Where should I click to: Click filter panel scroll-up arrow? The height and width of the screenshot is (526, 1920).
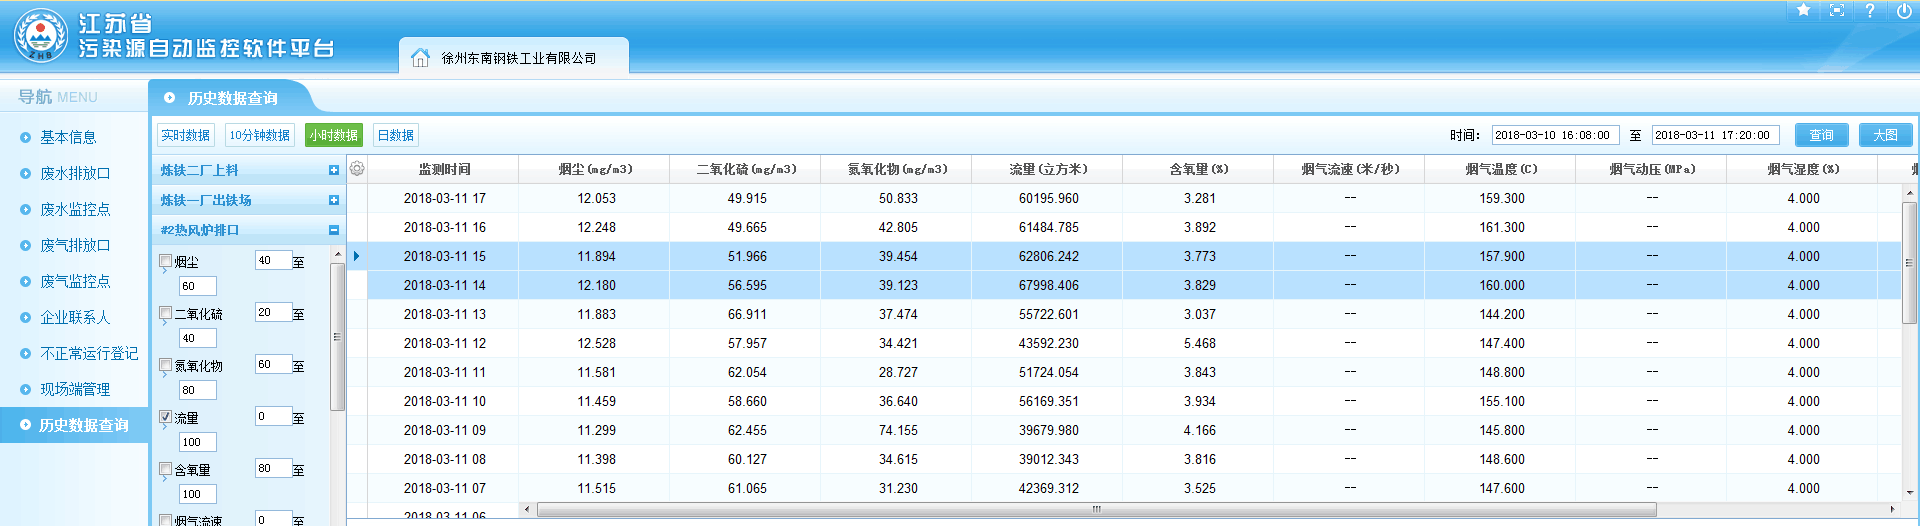click(x=338, y=255)
